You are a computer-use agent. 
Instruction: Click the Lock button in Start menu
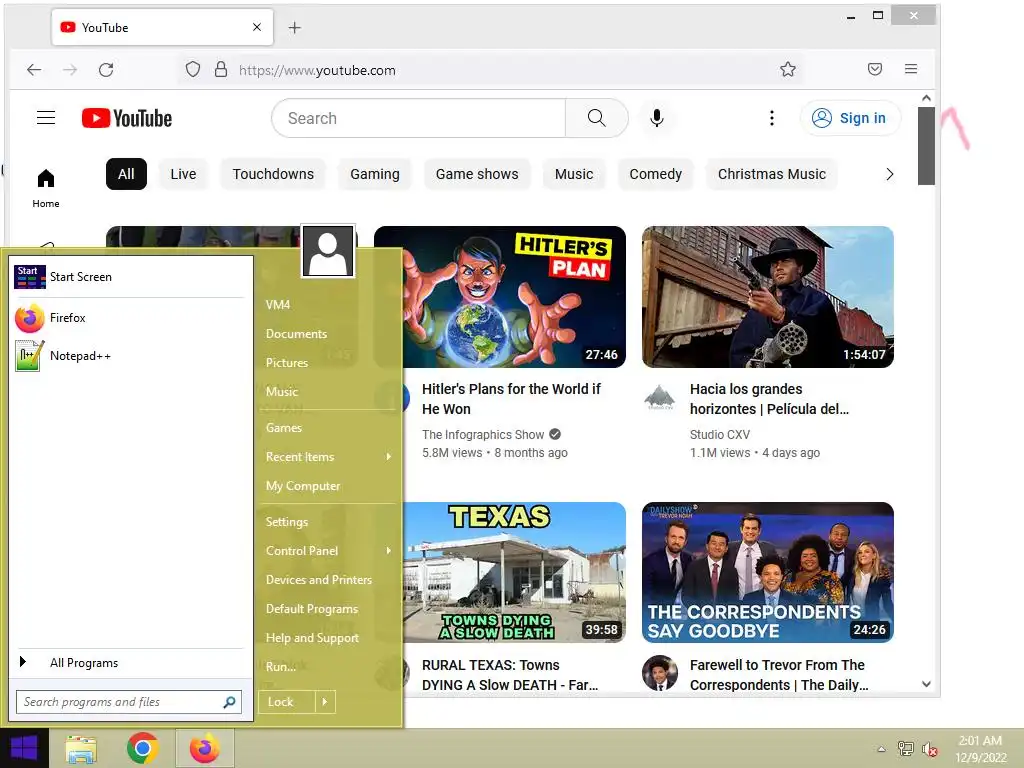286,702
